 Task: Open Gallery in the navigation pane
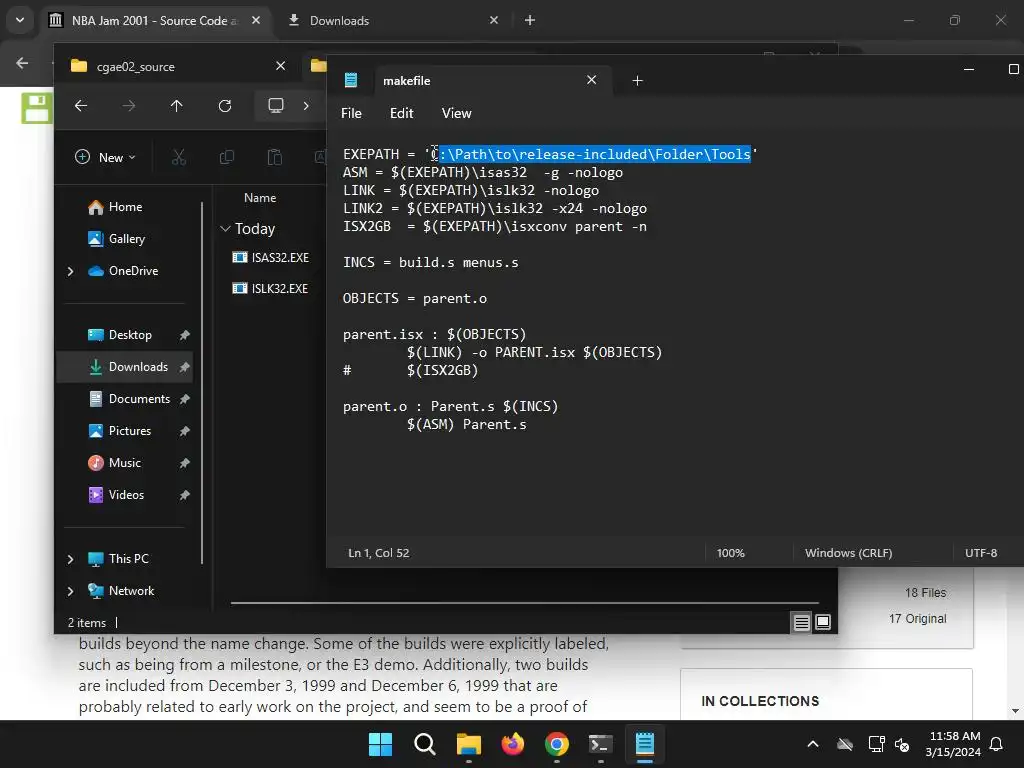(125, 239)
